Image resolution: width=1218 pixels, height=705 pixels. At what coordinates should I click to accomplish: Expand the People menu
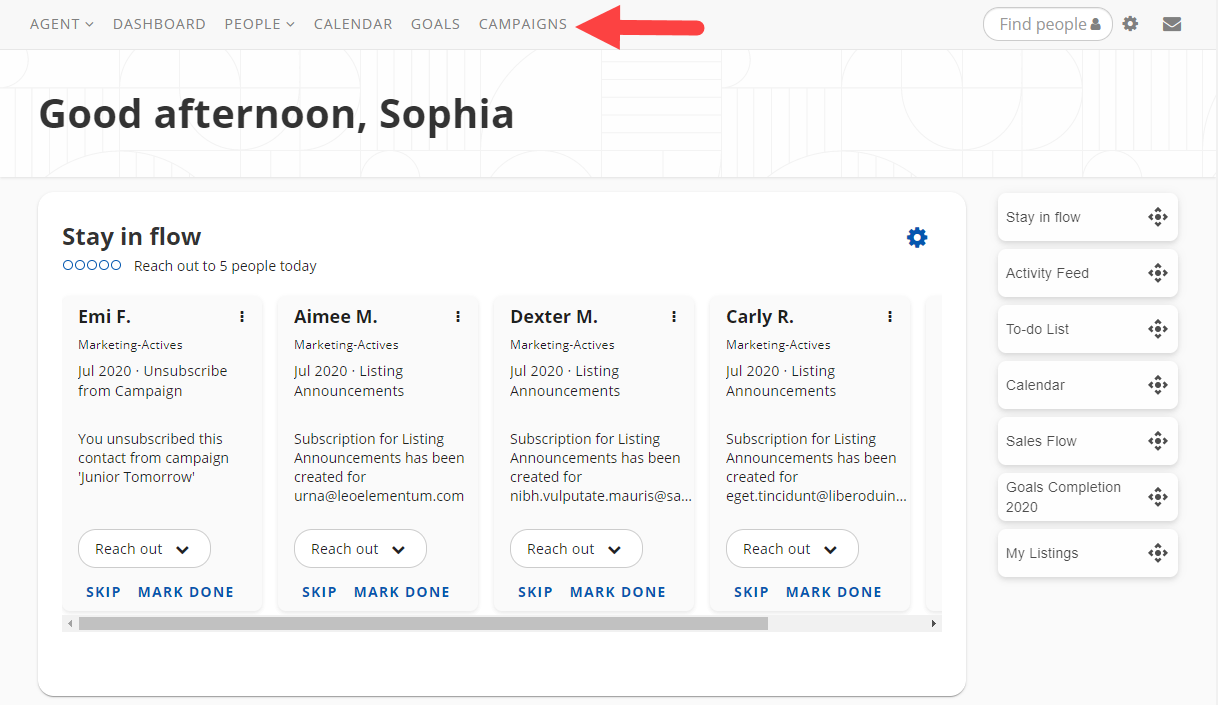point(259,24)
